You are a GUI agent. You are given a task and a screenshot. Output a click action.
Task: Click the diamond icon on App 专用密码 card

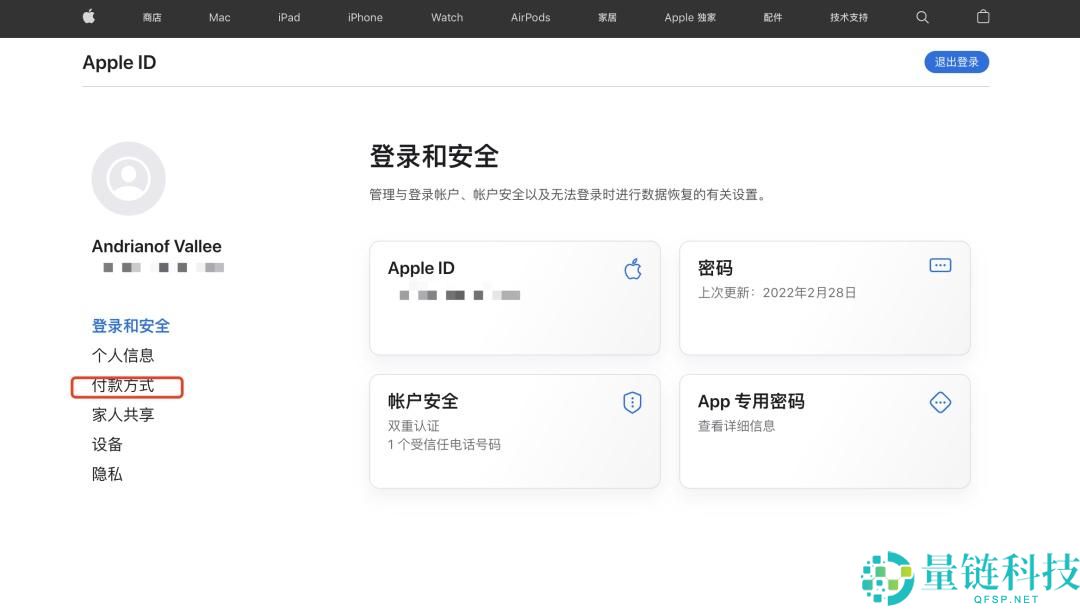point(939,402)
